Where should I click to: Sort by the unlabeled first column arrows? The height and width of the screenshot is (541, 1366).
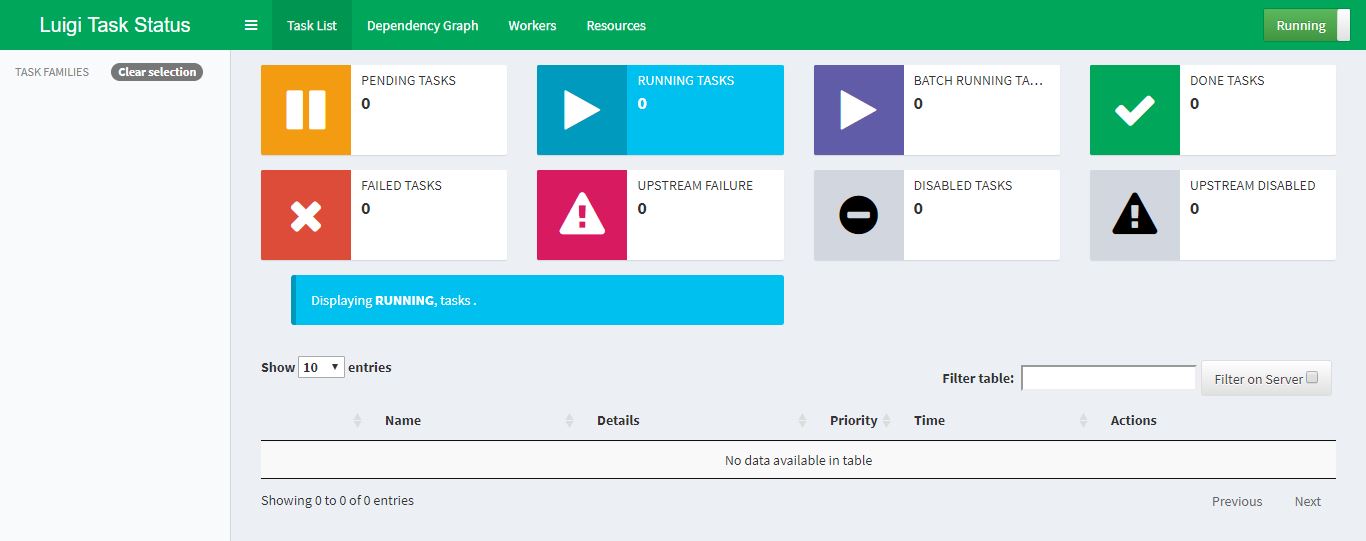[357, 421]
